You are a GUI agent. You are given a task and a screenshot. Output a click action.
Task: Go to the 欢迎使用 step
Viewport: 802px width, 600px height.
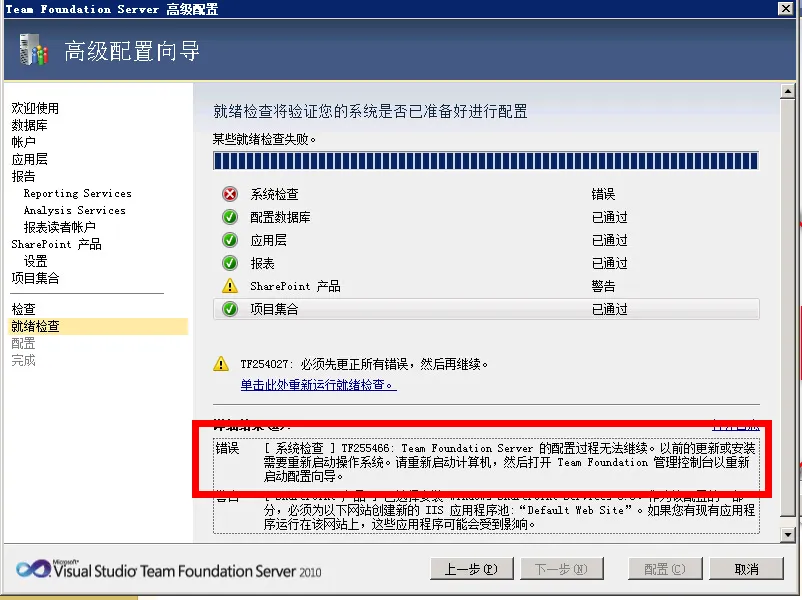(35, 108)
